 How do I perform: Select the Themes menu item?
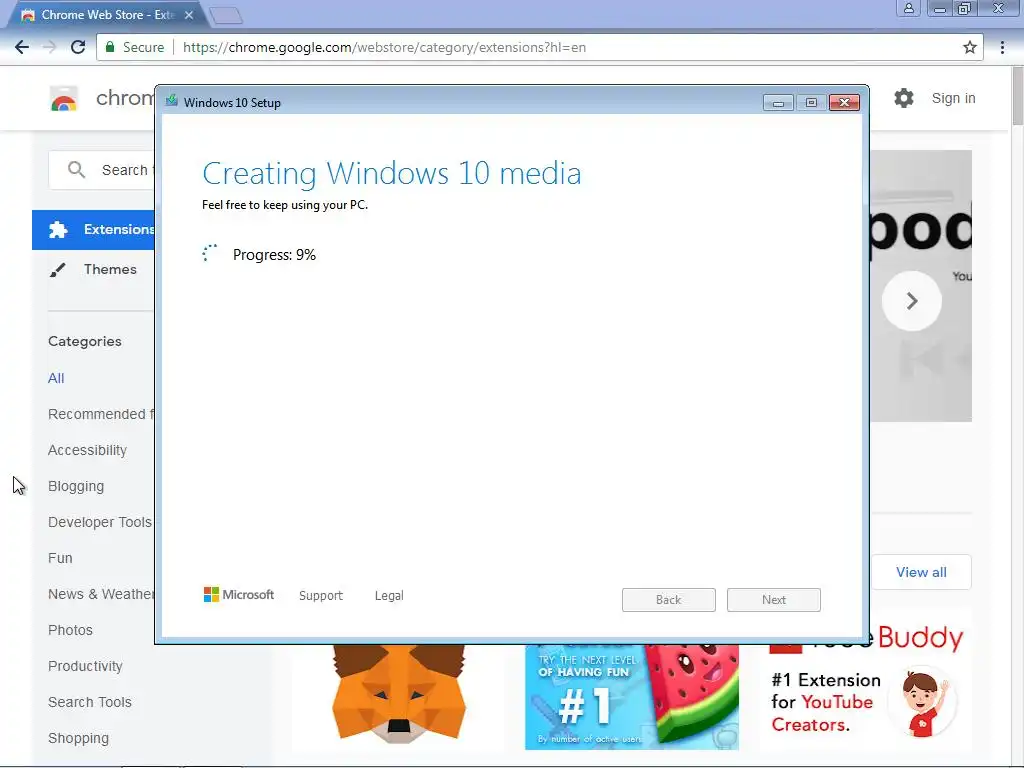click(x=93, y=269)
